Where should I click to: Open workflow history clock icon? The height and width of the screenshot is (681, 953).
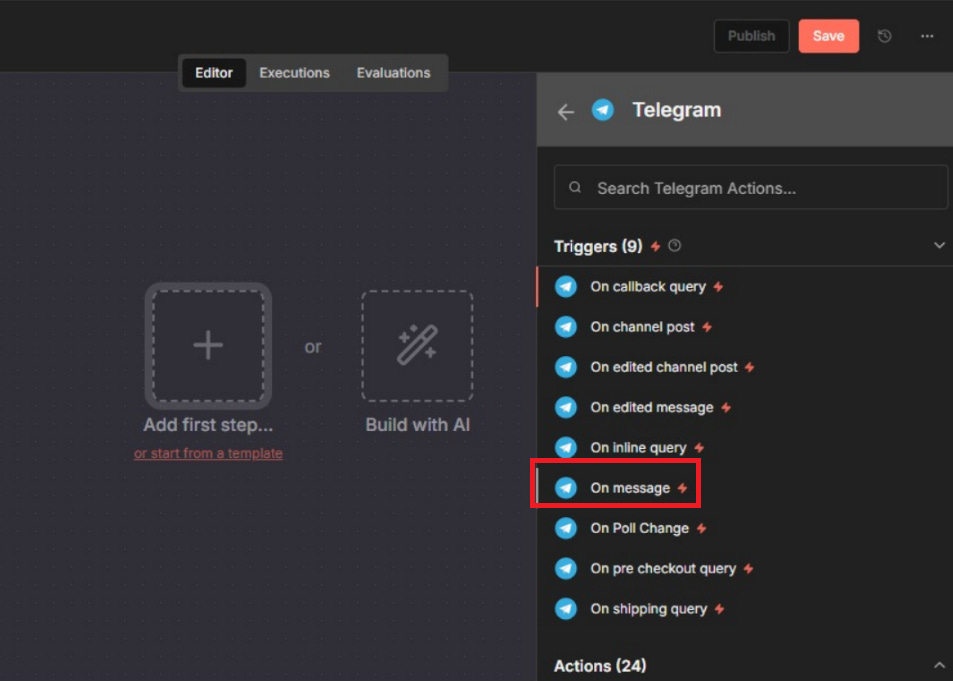884,36
